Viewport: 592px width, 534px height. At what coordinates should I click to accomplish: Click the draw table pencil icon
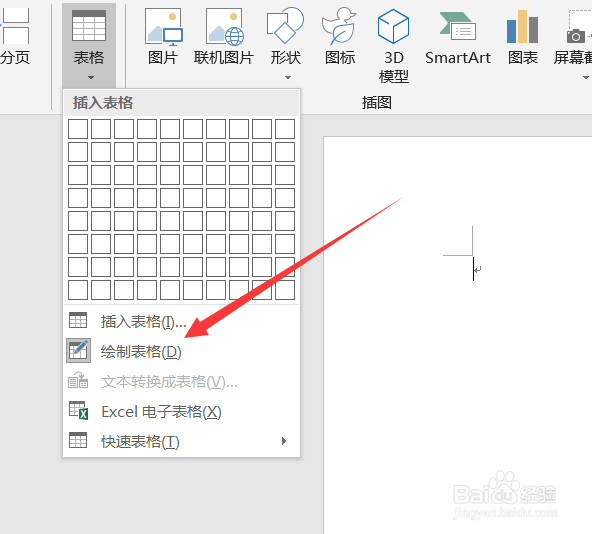click(x=79, y=350)
